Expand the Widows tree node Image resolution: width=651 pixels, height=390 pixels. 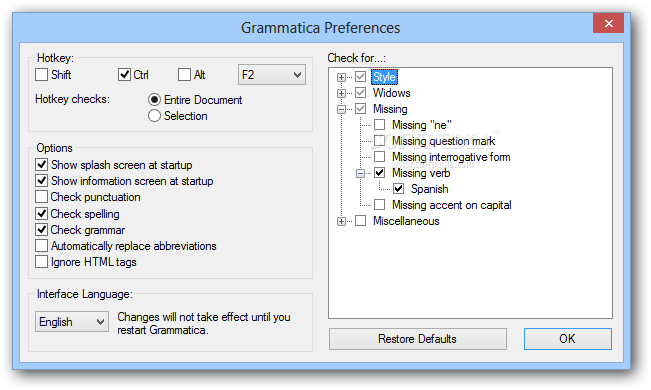(341, 93)
